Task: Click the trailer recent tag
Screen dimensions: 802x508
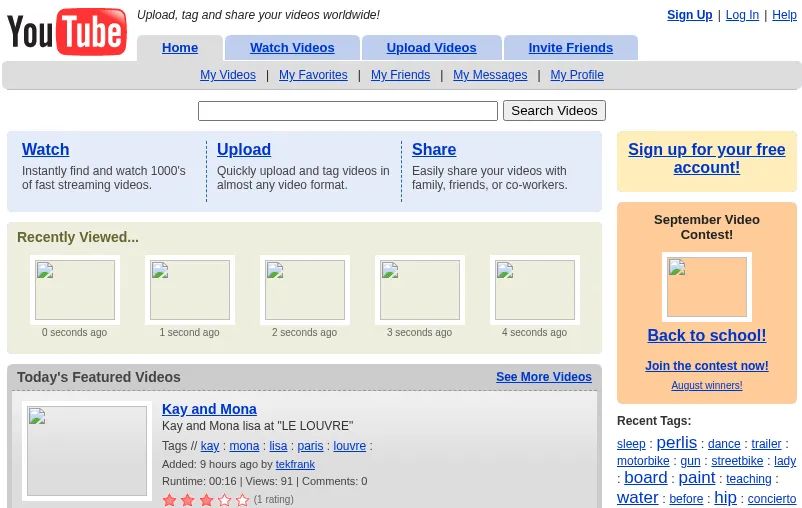Action: pos(766,444)
